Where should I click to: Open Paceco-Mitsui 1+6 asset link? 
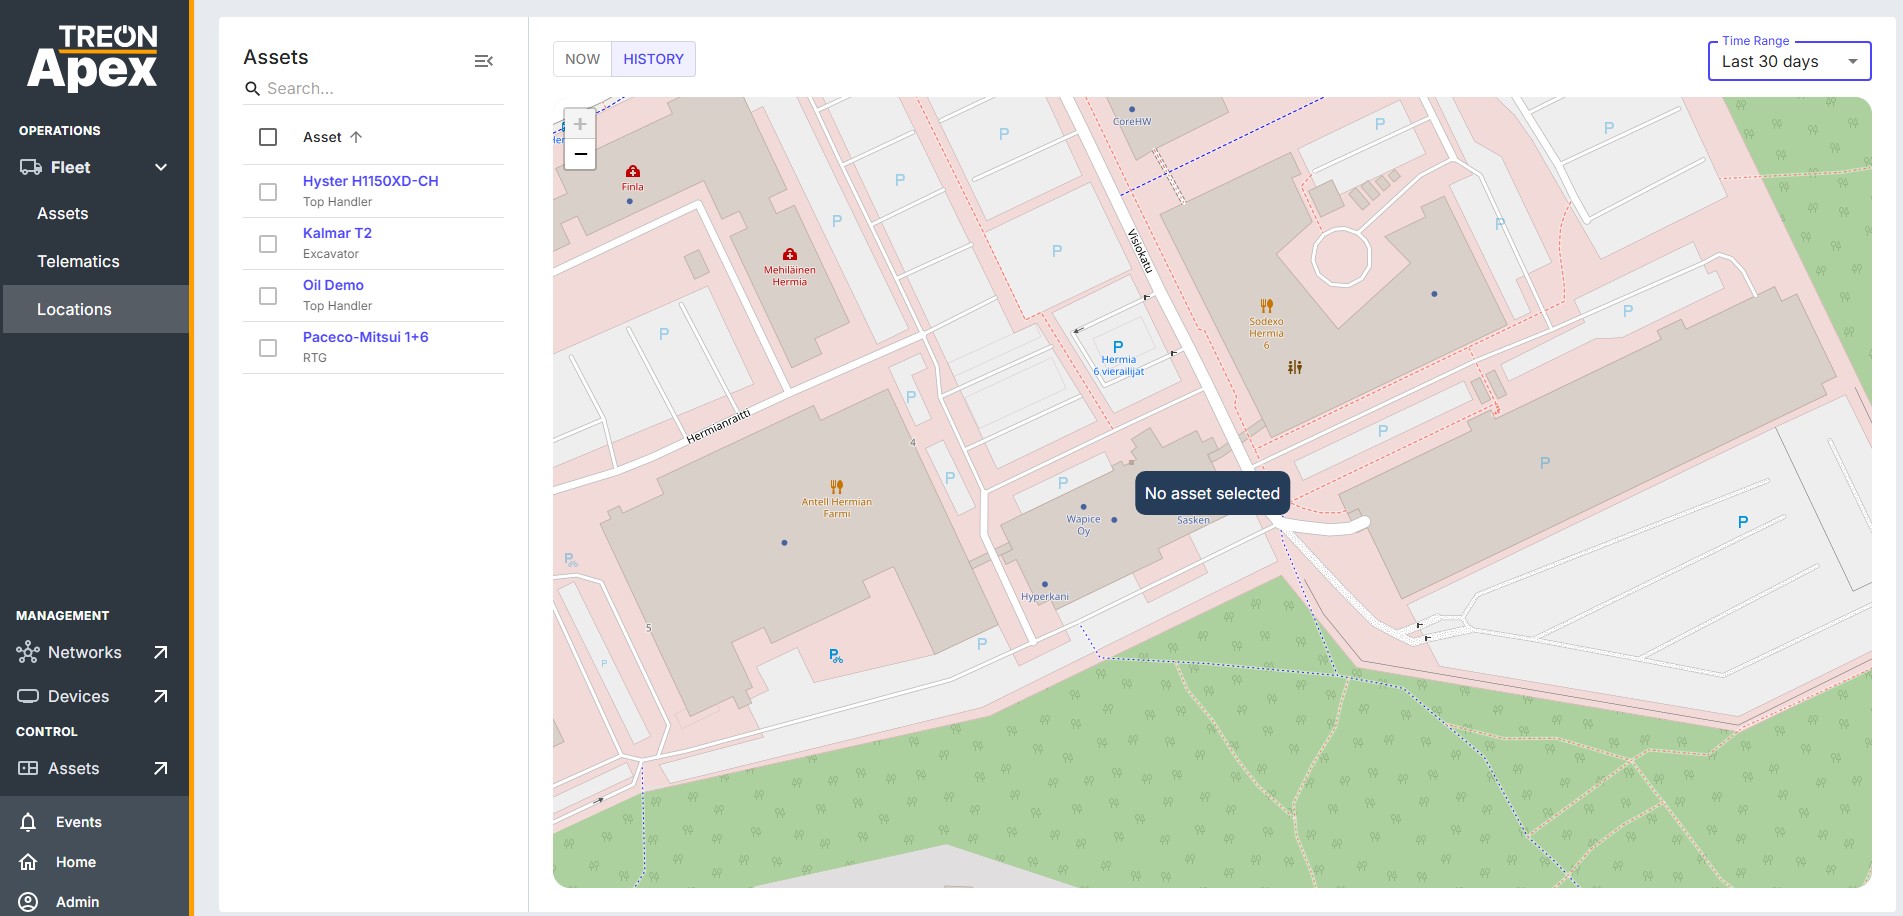[x=365, y=337]
